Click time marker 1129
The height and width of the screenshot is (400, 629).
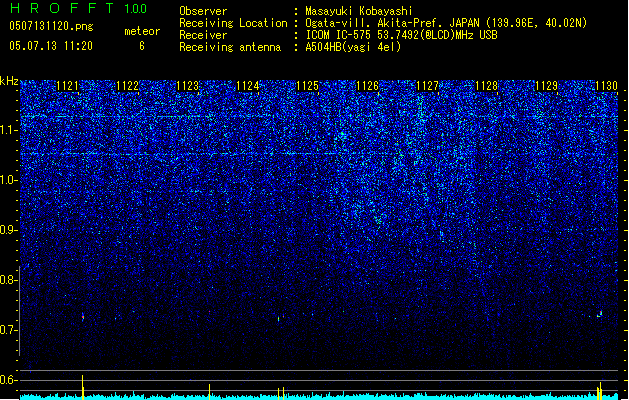pos(547,86)
